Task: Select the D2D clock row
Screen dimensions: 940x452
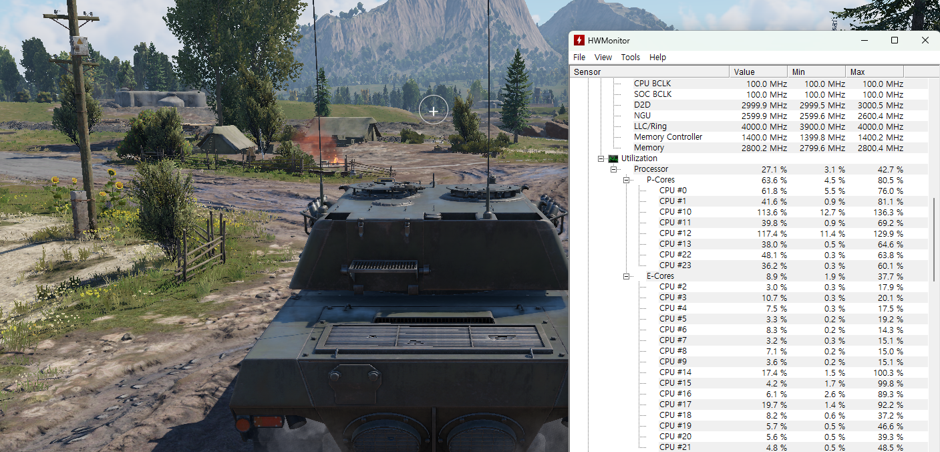Action: pos(749,105)
